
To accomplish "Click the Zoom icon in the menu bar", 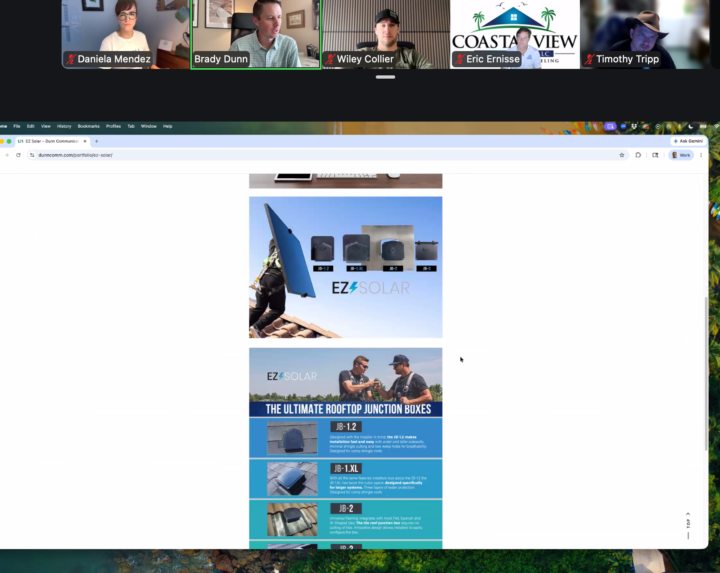I will tap(623, 126).
